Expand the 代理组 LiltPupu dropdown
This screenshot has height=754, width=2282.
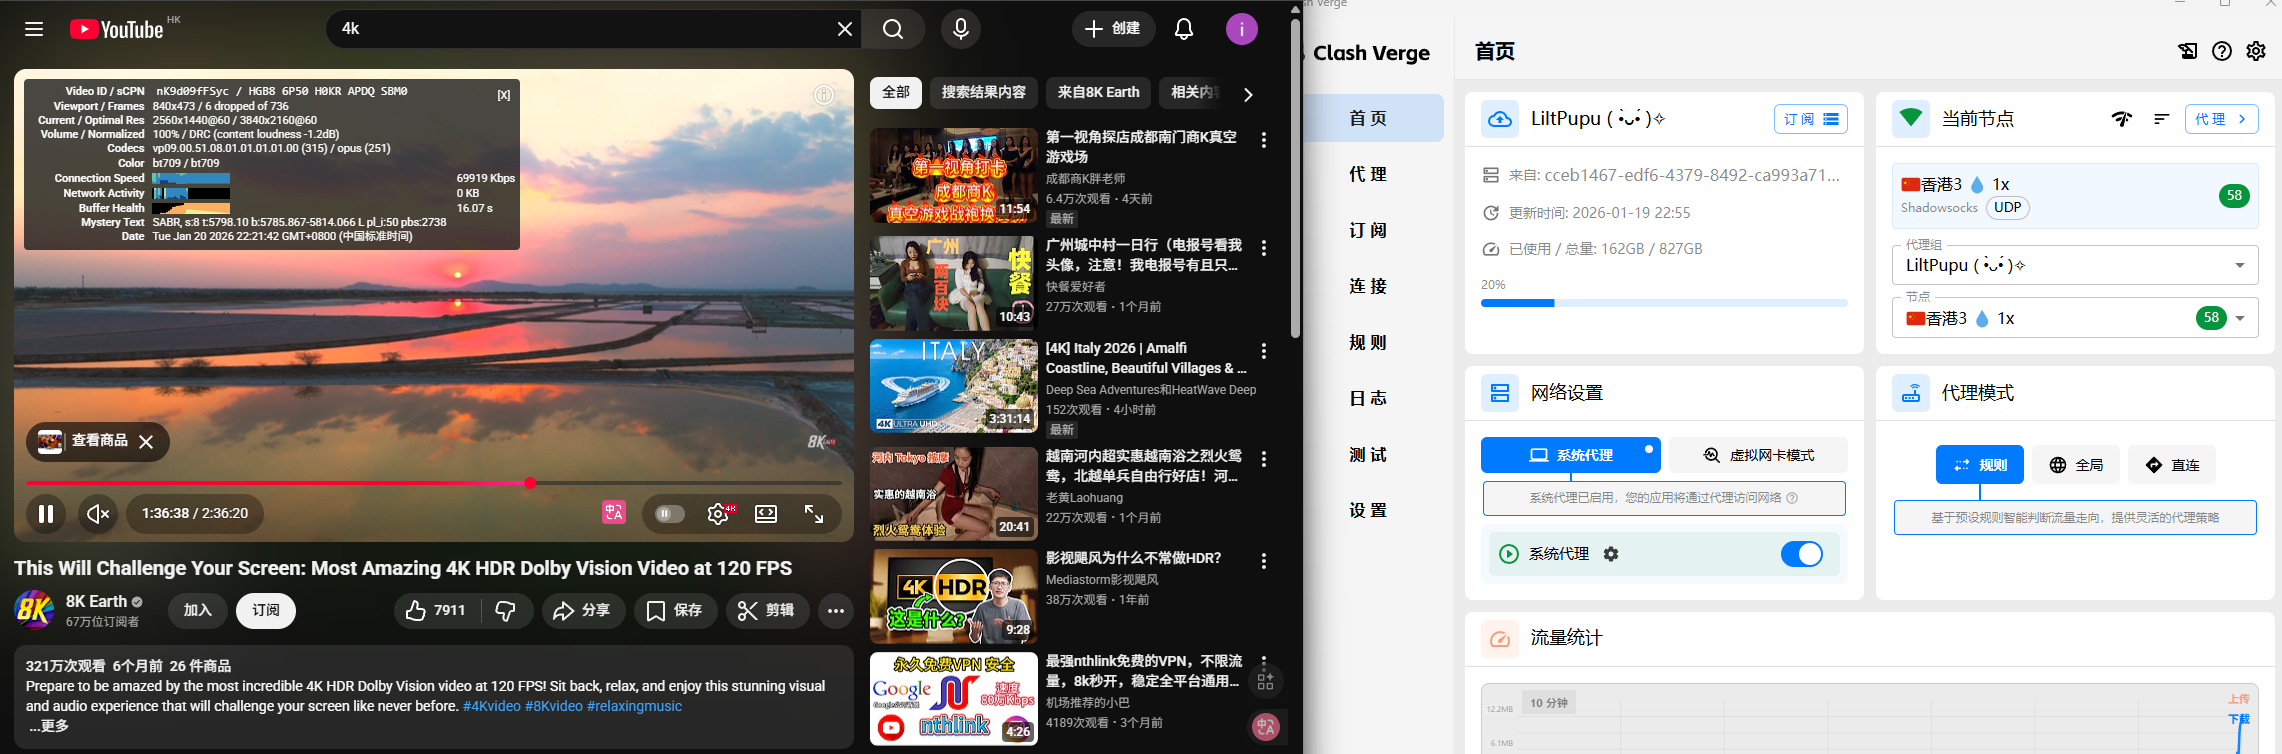click(x=2239, y=266)
